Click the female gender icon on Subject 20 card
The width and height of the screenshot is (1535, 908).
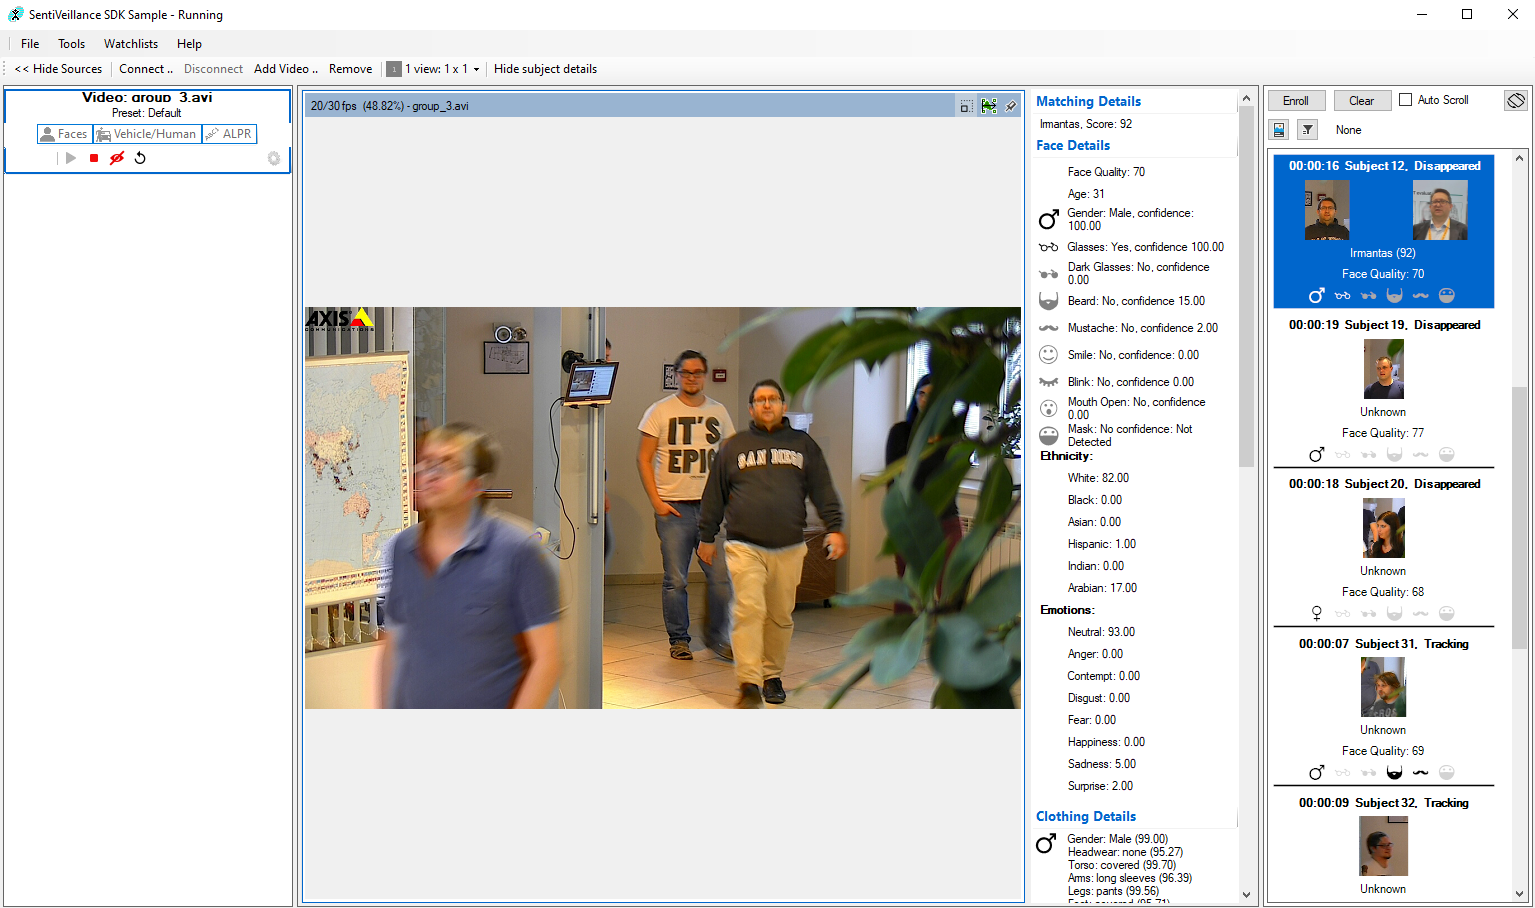tap(1316, 613)
